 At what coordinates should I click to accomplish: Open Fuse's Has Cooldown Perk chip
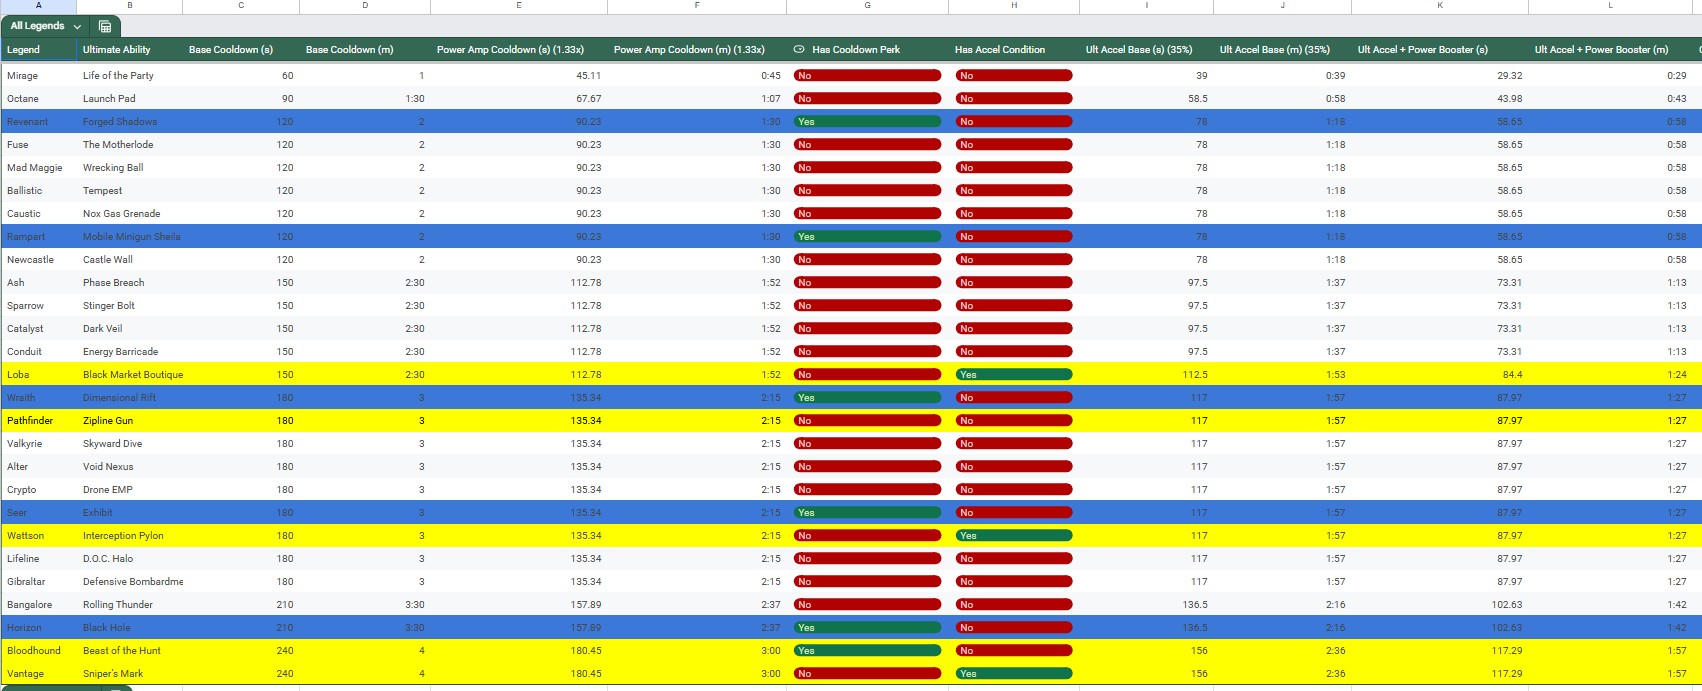(x=867, y=144)
